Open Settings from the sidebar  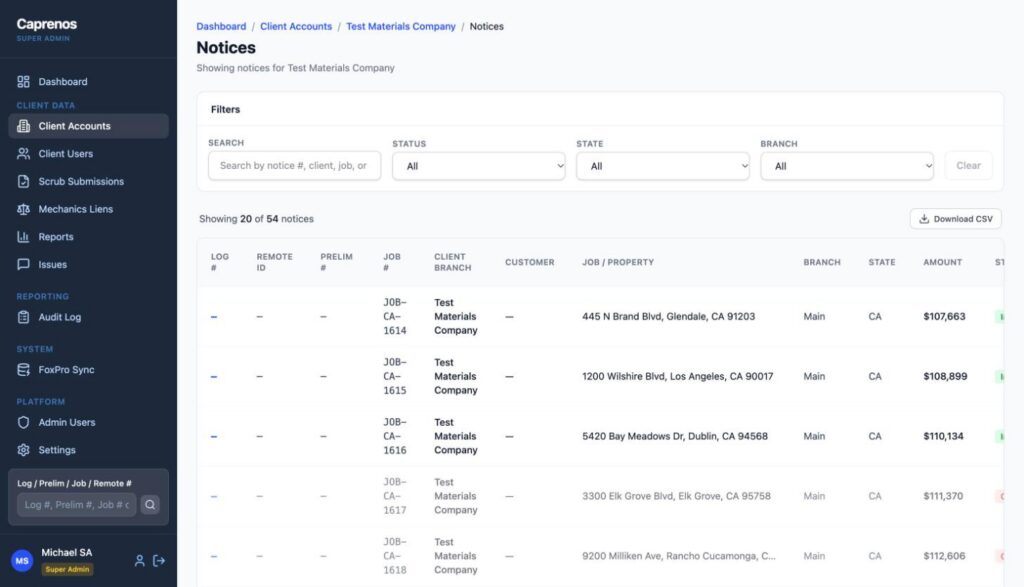pos(89,450)
